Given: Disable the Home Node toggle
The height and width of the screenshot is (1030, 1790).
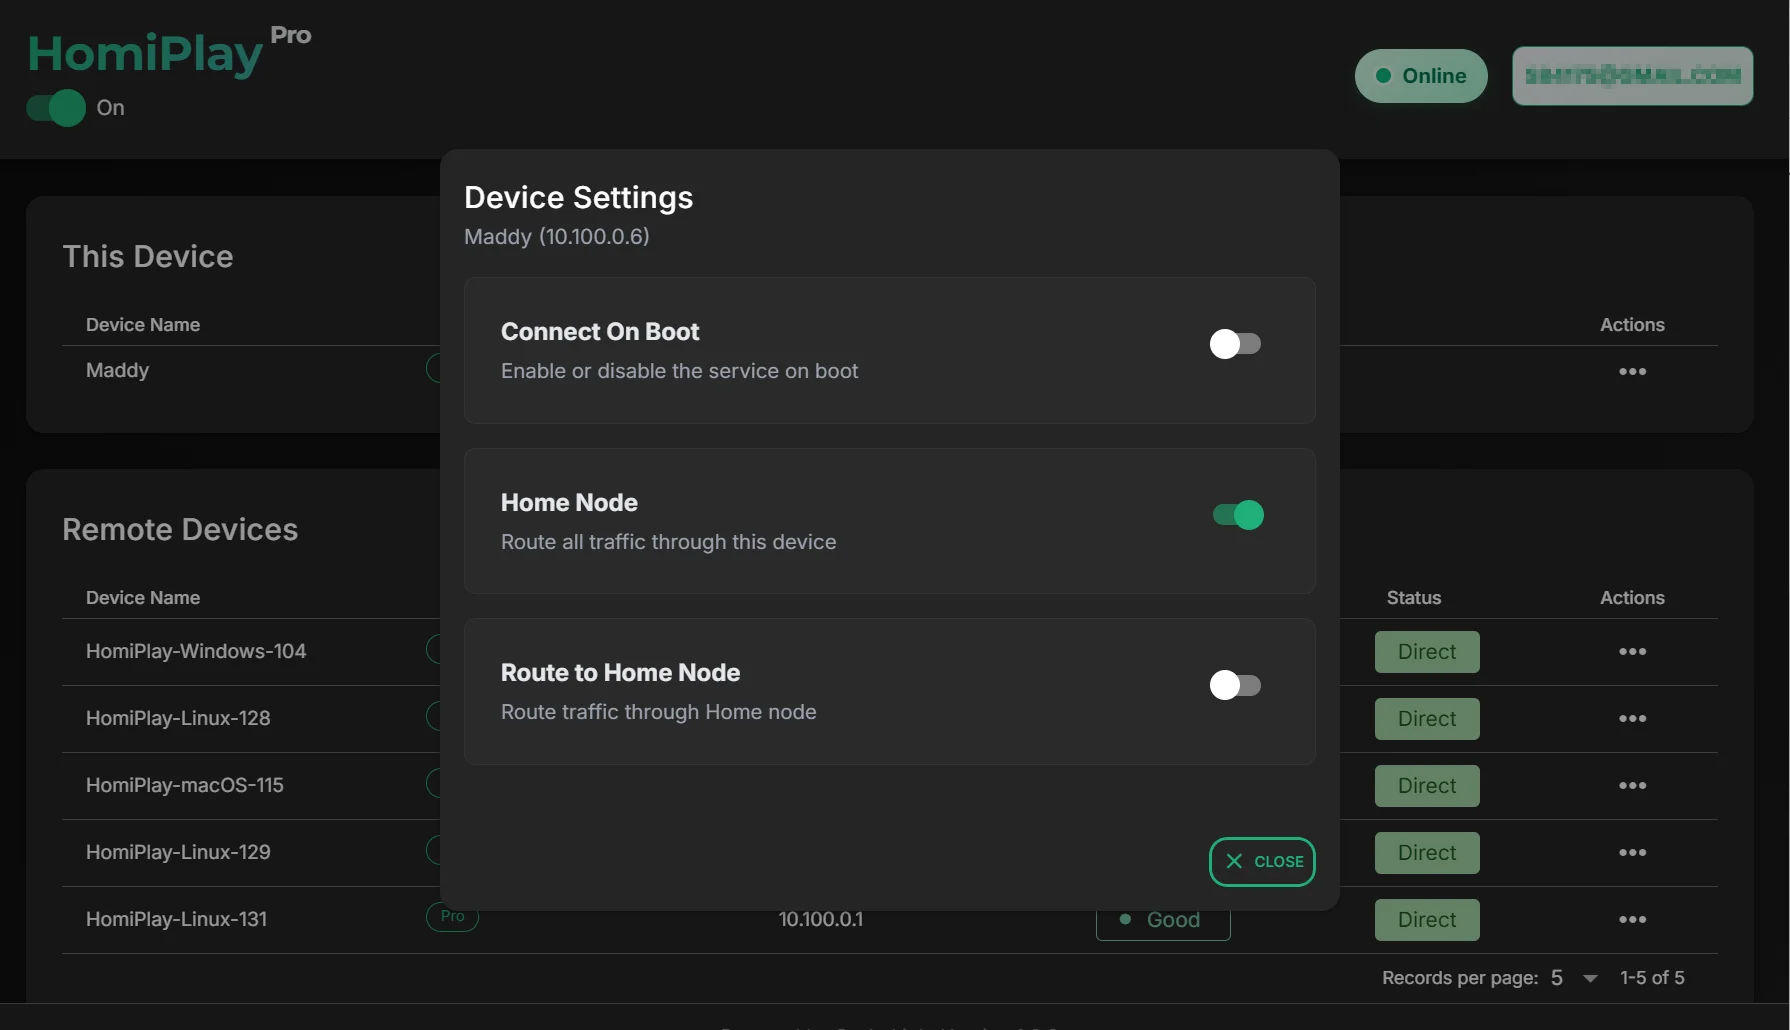Looking at the screenshot, I should coord(1238,515).
